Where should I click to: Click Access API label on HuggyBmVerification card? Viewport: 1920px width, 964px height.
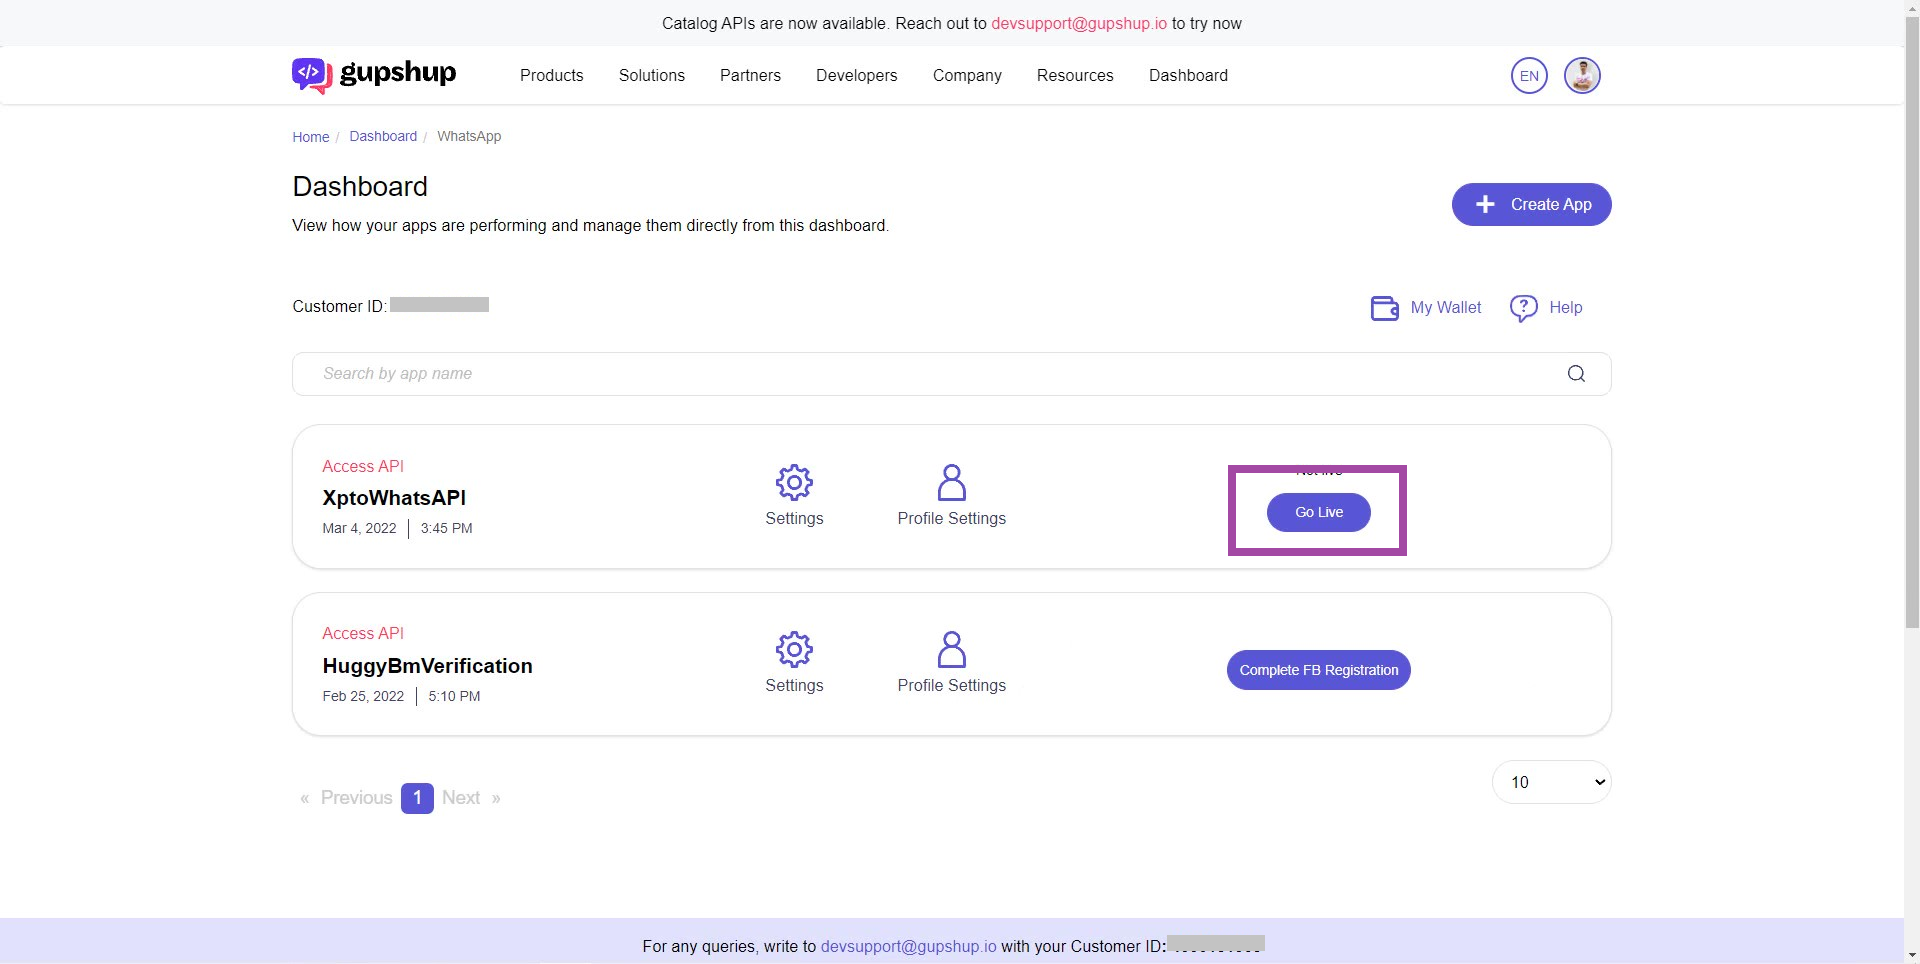pos(363,633)
